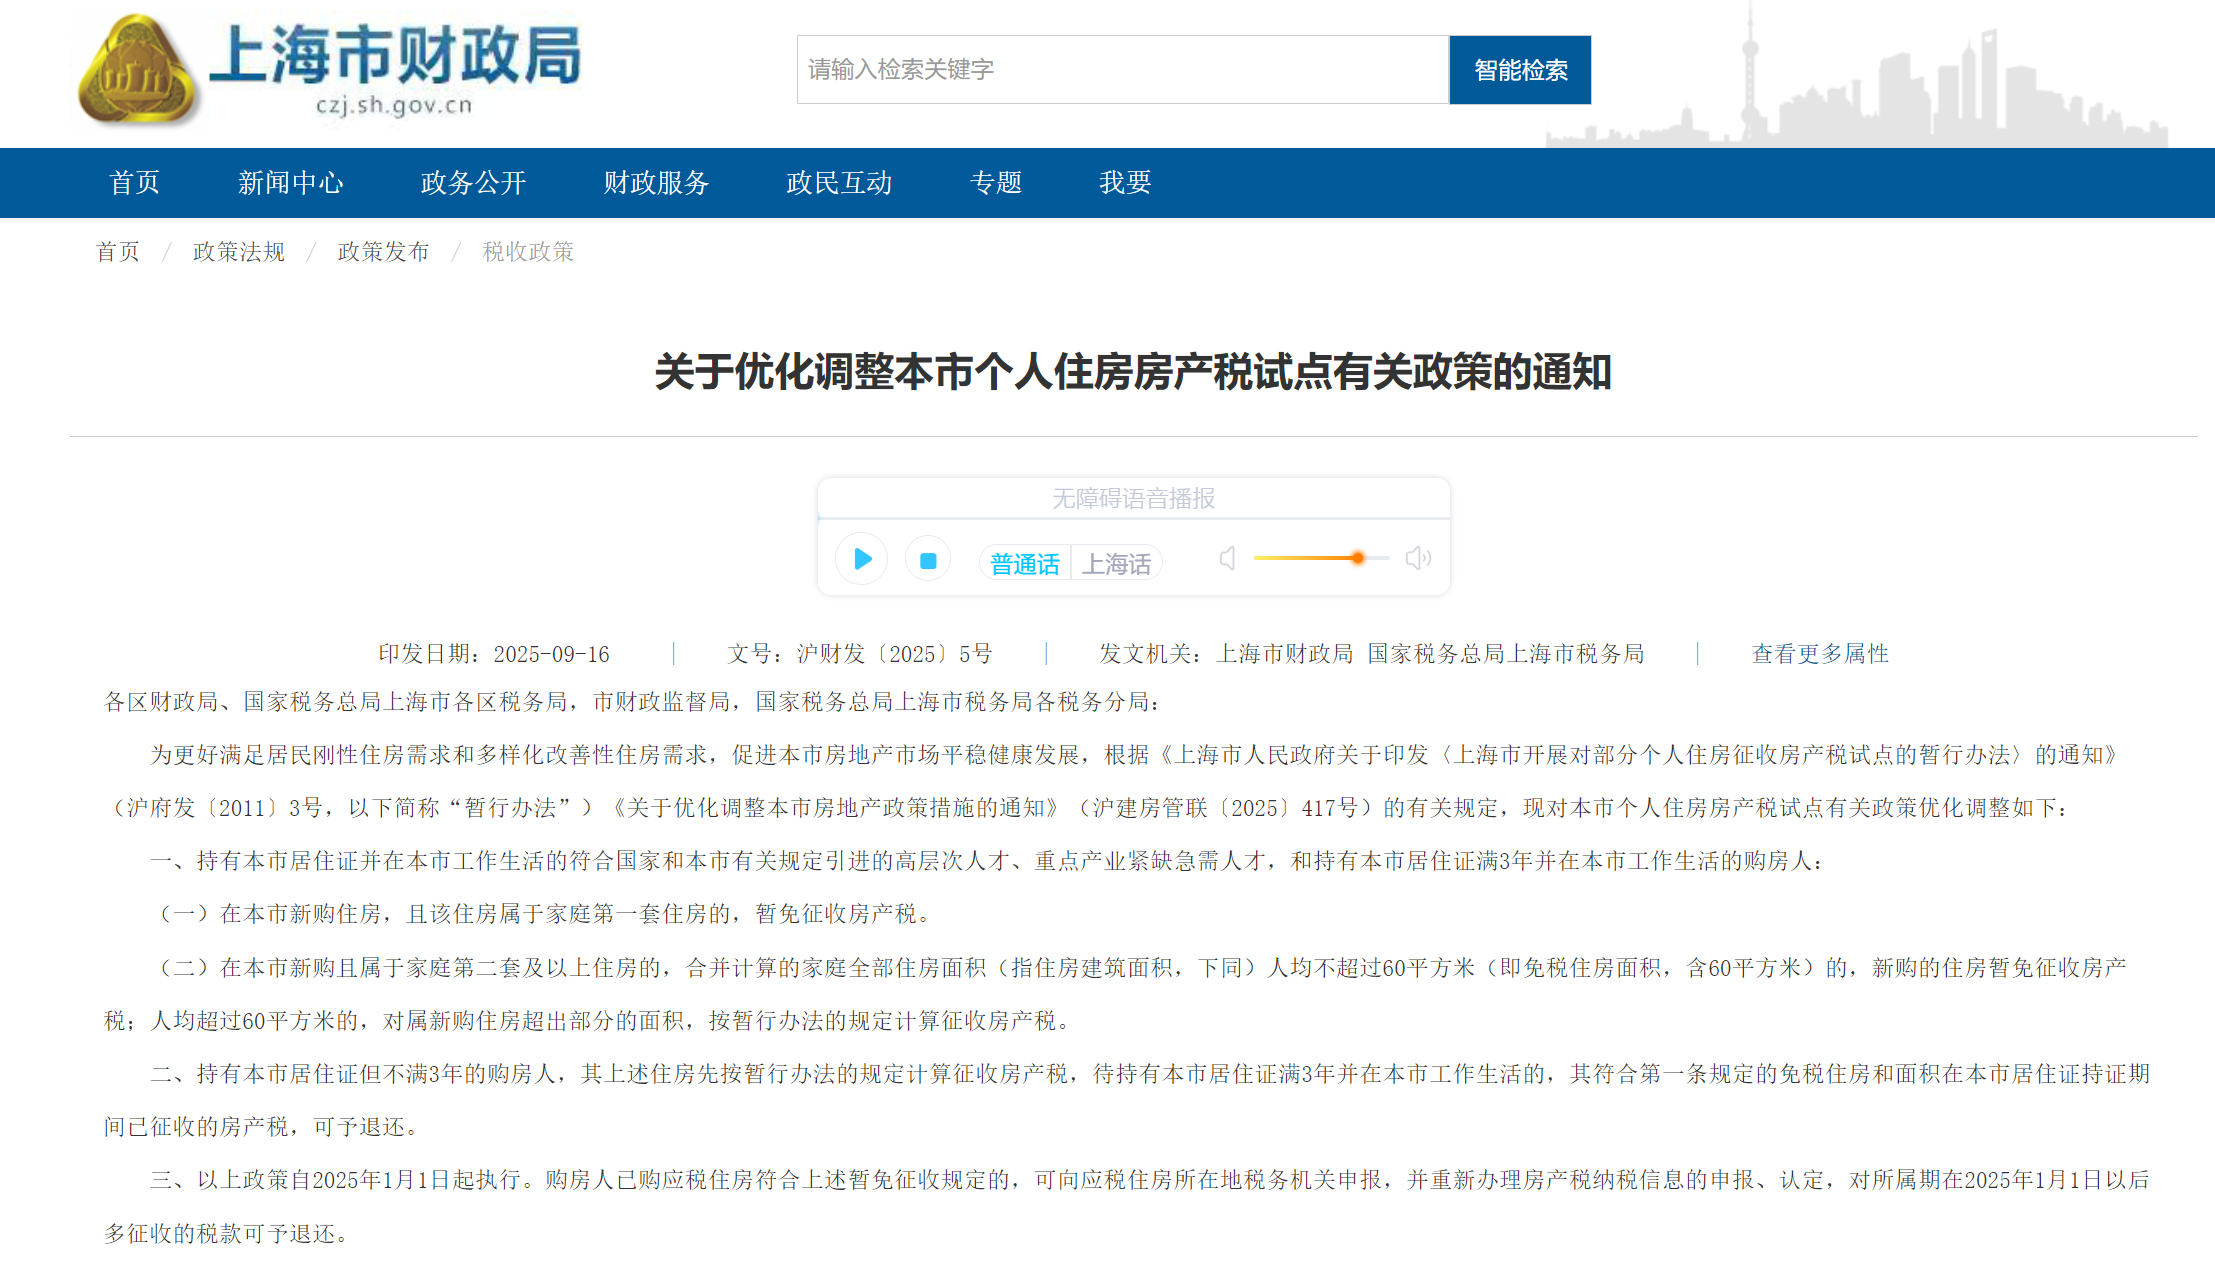Click the 智能检索 search button
The width and height of the screenshot is (2215, 1282).
[x=1520, y=70]
